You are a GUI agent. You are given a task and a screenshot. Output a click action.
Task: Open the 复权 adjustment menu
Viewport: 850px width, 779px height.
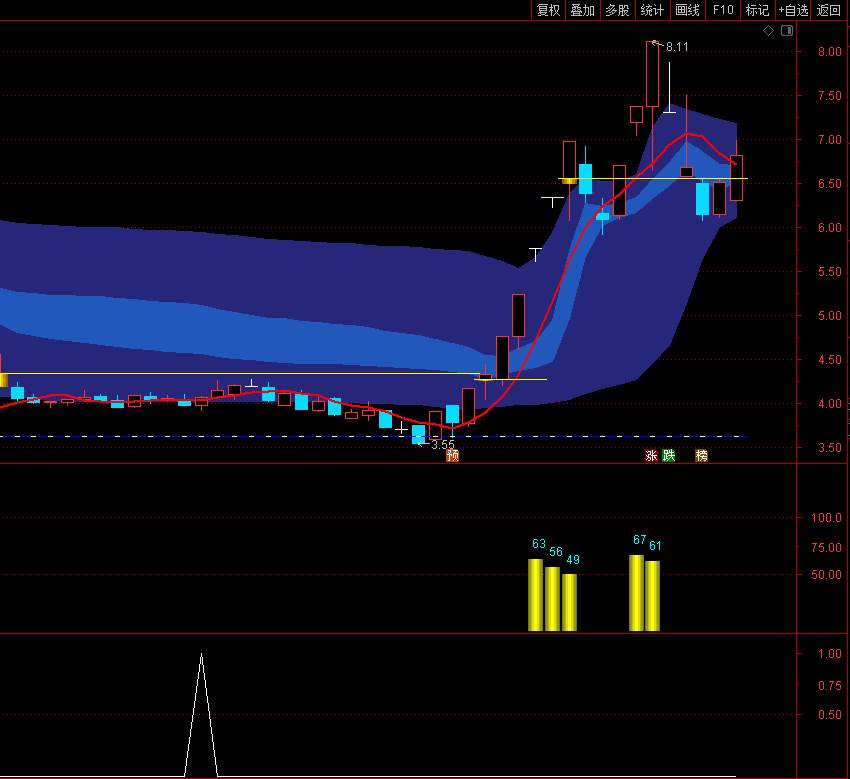[548, 10]
